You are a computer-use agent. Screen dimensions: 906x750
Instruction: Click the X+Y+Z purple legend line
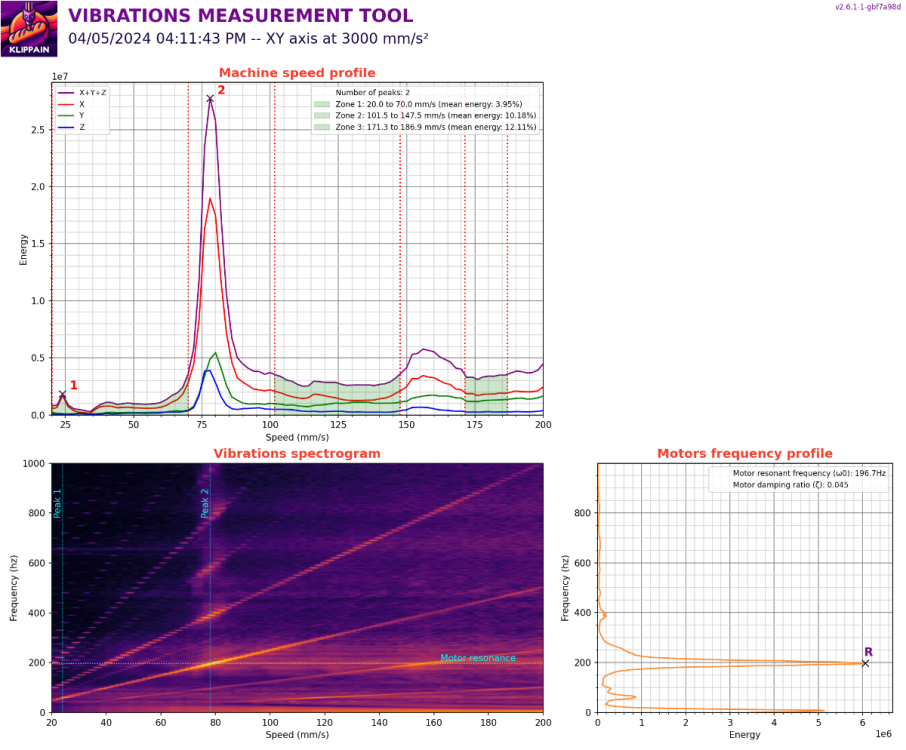point(66,92)
